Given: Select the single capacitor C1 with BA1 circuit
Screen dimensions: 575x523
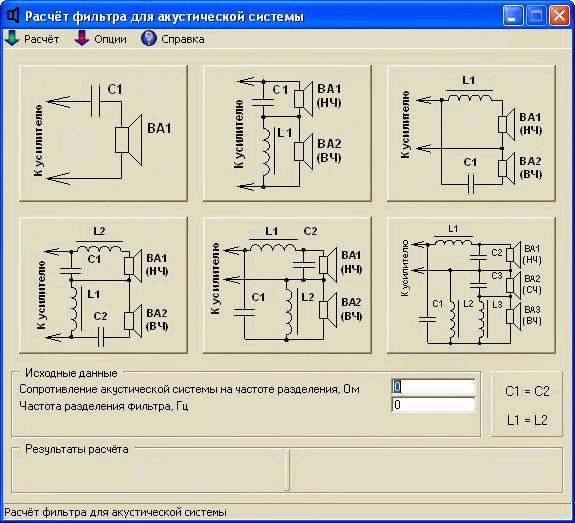Looking at the screenshot, I should click(x=103, y=134).
